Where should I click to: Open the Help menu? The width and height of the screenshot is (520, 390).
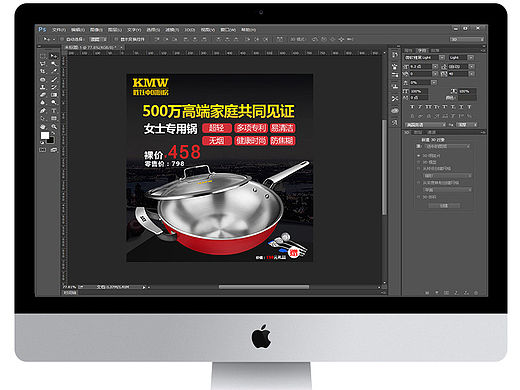248,30
